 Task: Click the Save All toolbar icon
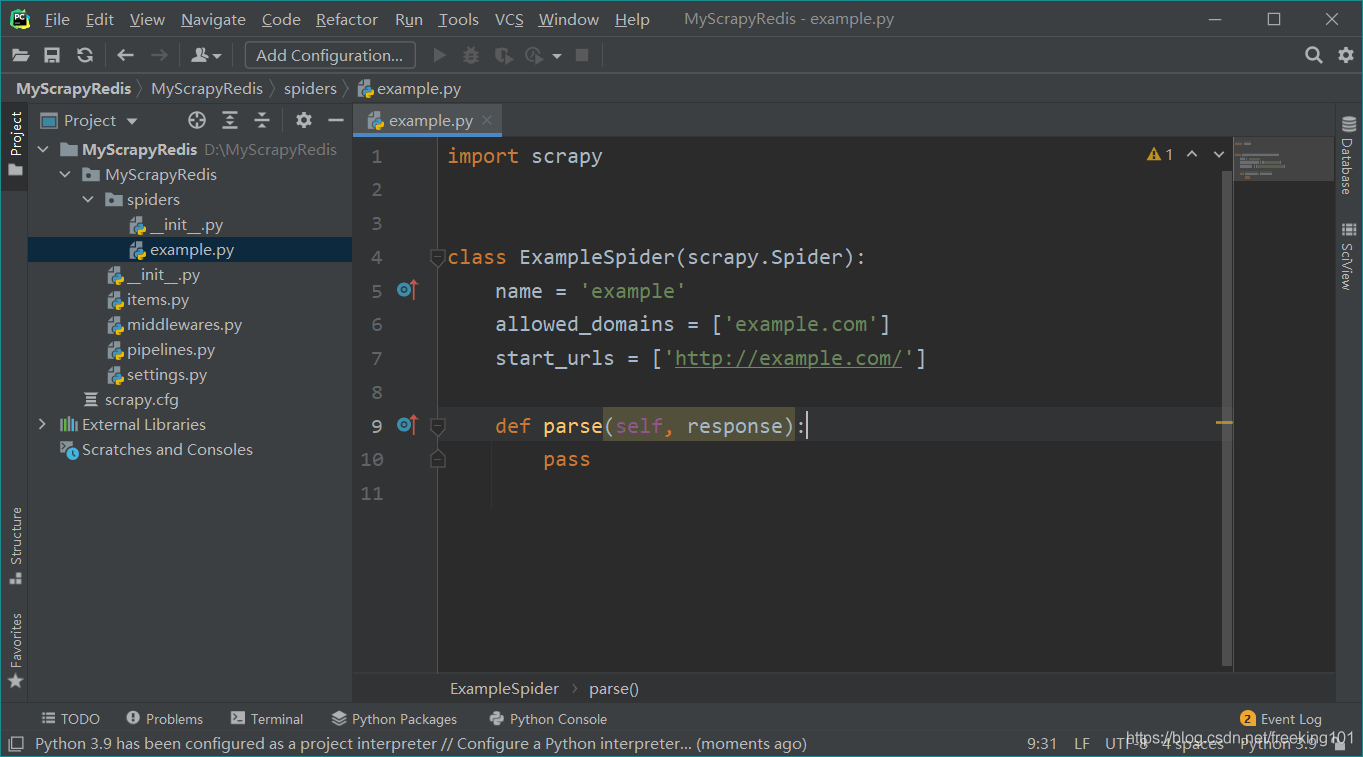click(52, 56)
